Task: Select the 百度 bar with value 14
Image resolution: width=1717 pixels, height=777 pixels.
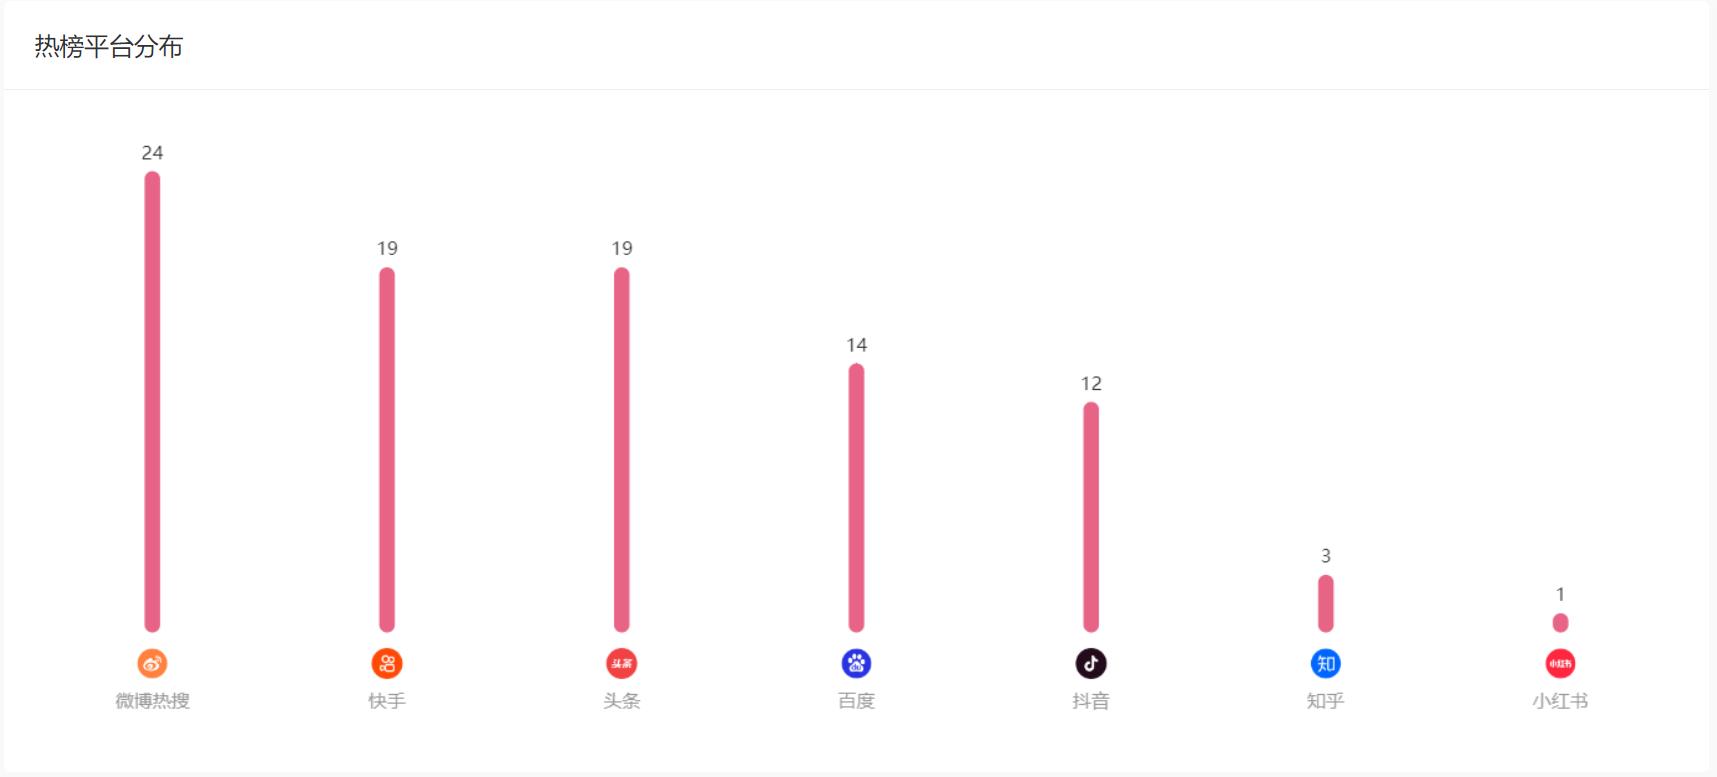Action: coord(856,498)
